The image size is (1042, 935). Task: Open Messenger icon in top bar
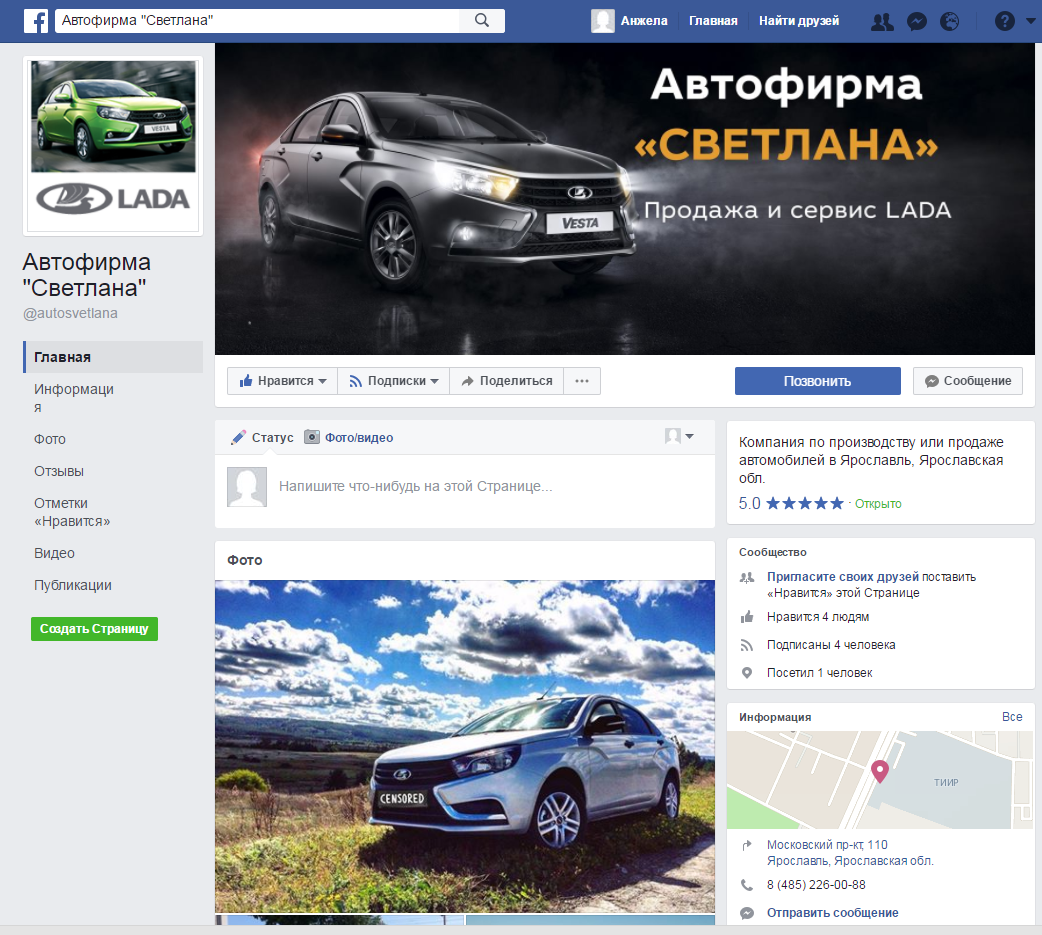point(916,22)
